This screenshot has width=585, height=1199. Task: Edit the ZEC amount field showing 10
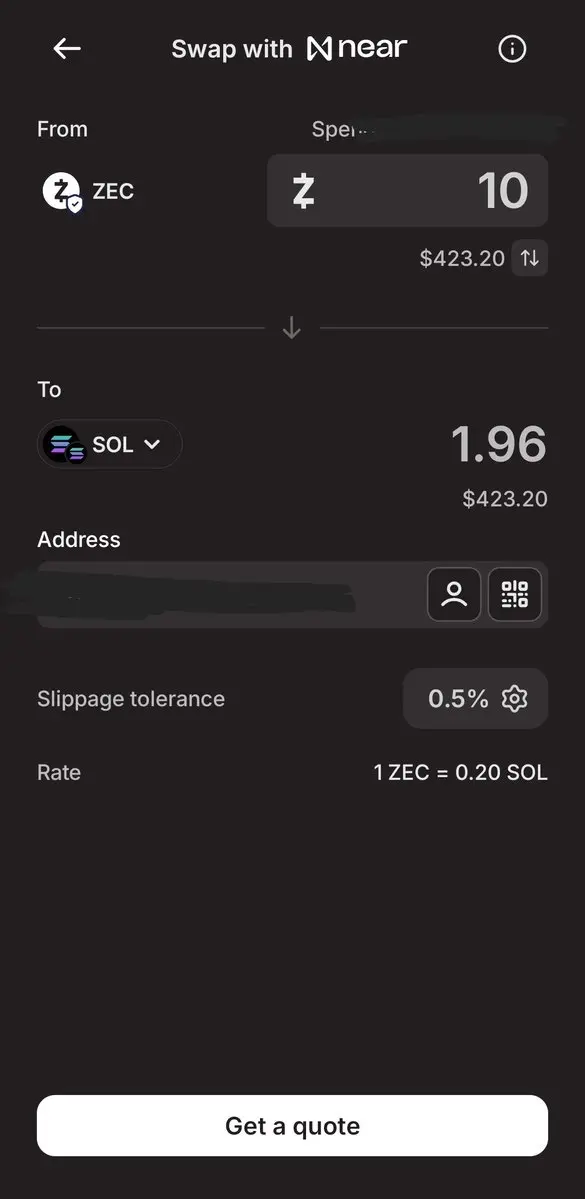coord(408,190)
